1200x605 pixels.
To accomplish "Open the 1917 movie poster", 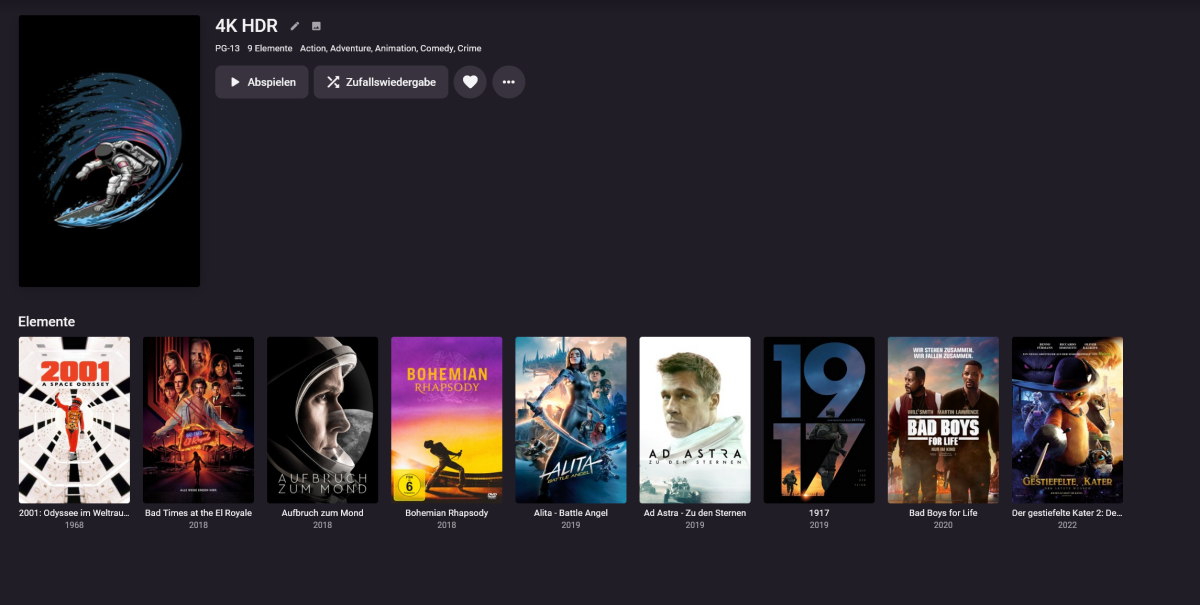I will (x=819, y=420).
